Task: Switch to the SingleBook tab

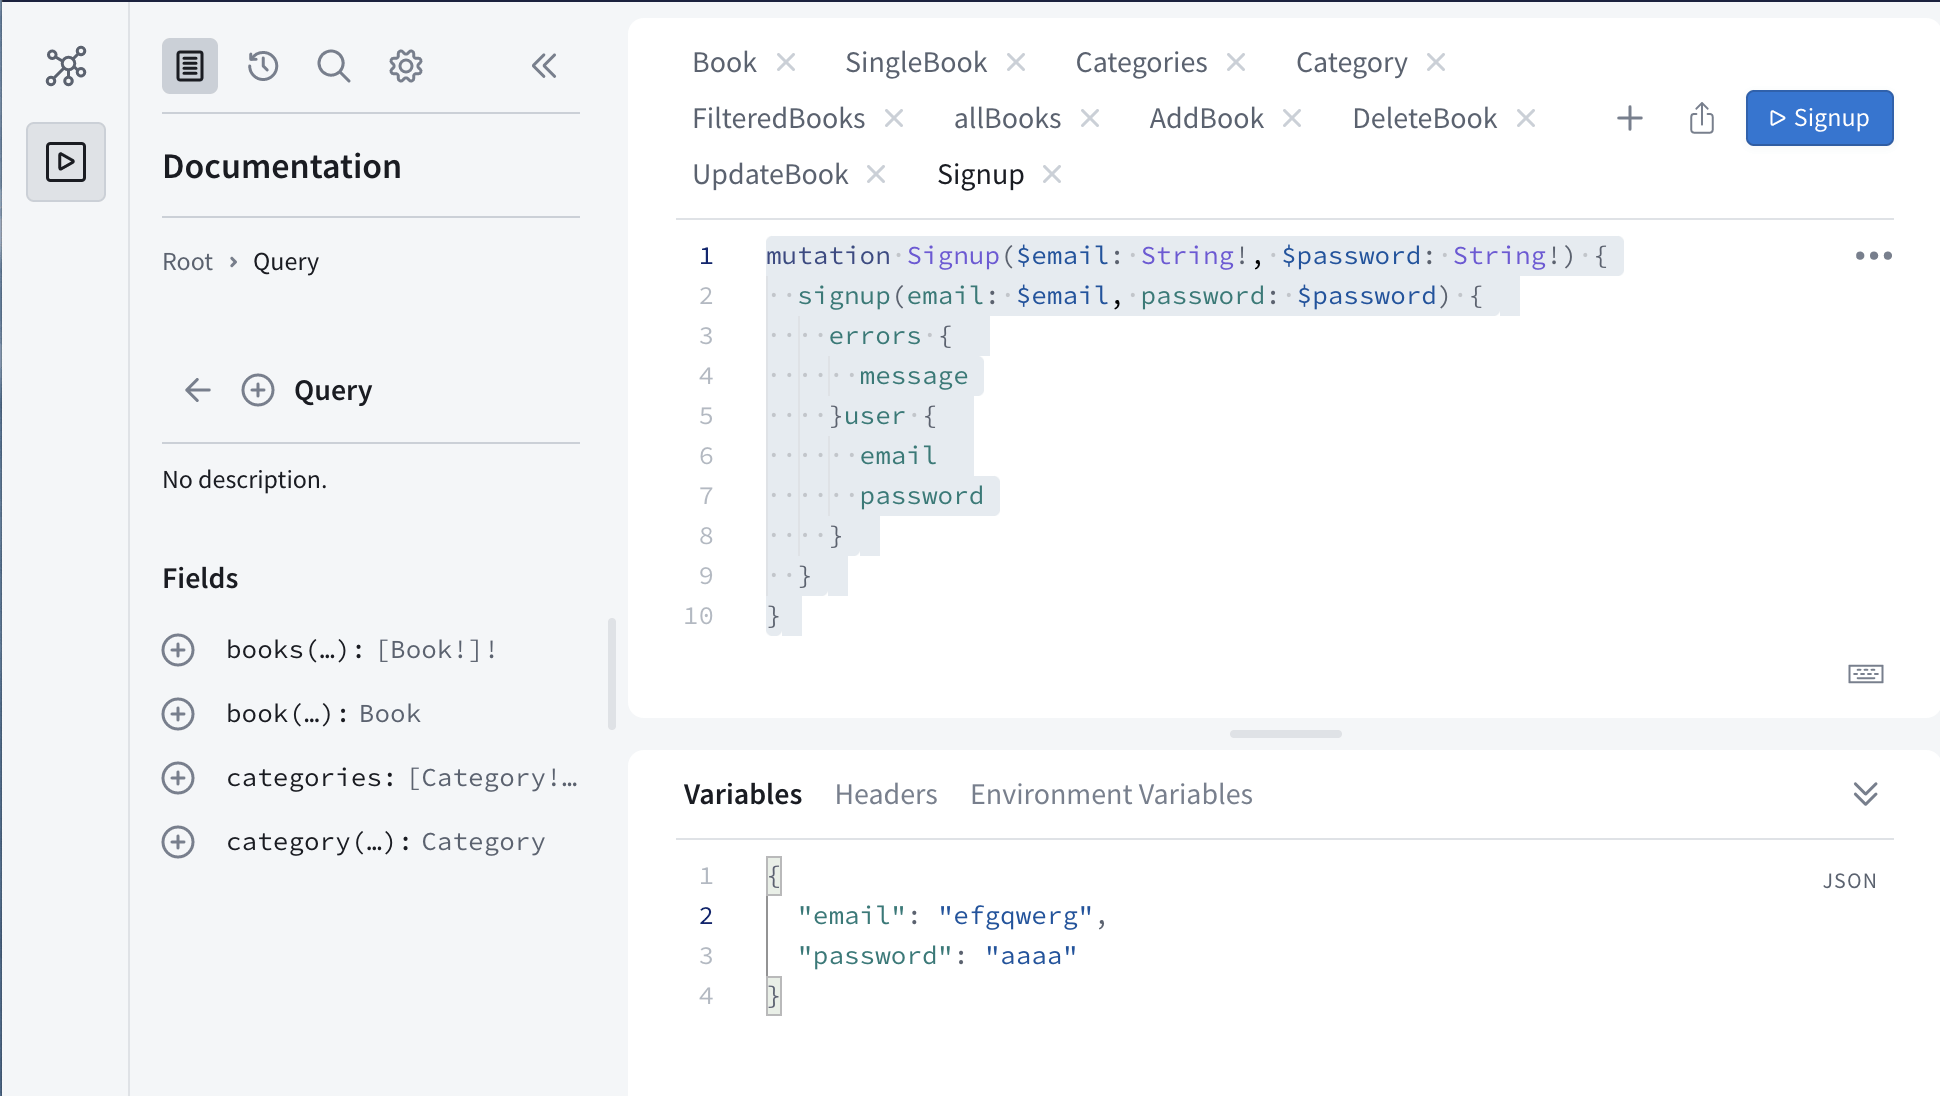Action: pyautogui.click(x=916, y=62)
